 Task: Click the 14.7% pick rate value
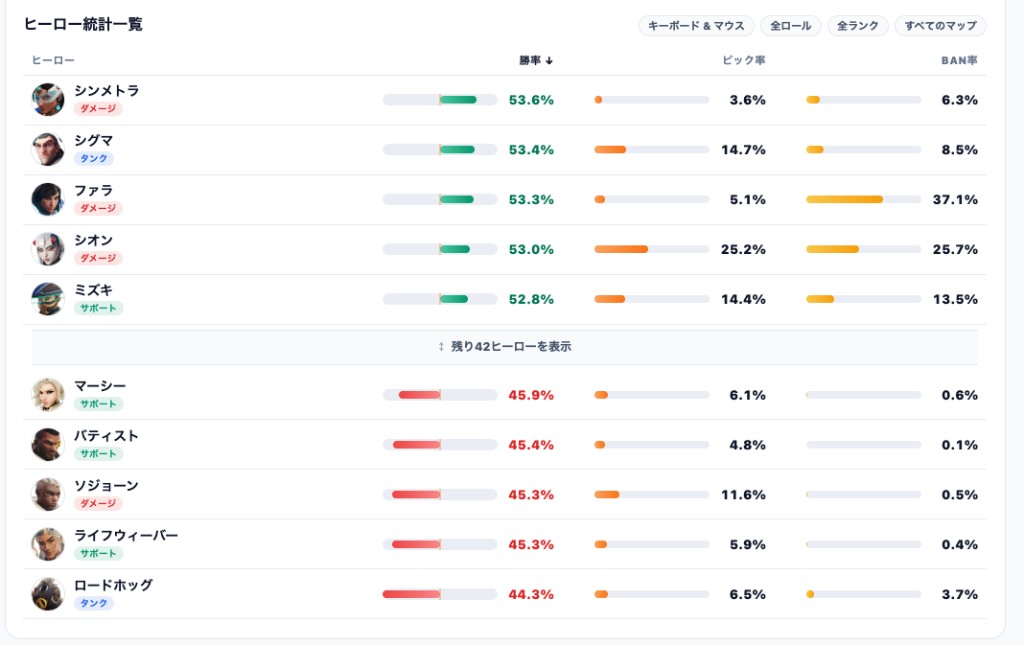(743, 149)
